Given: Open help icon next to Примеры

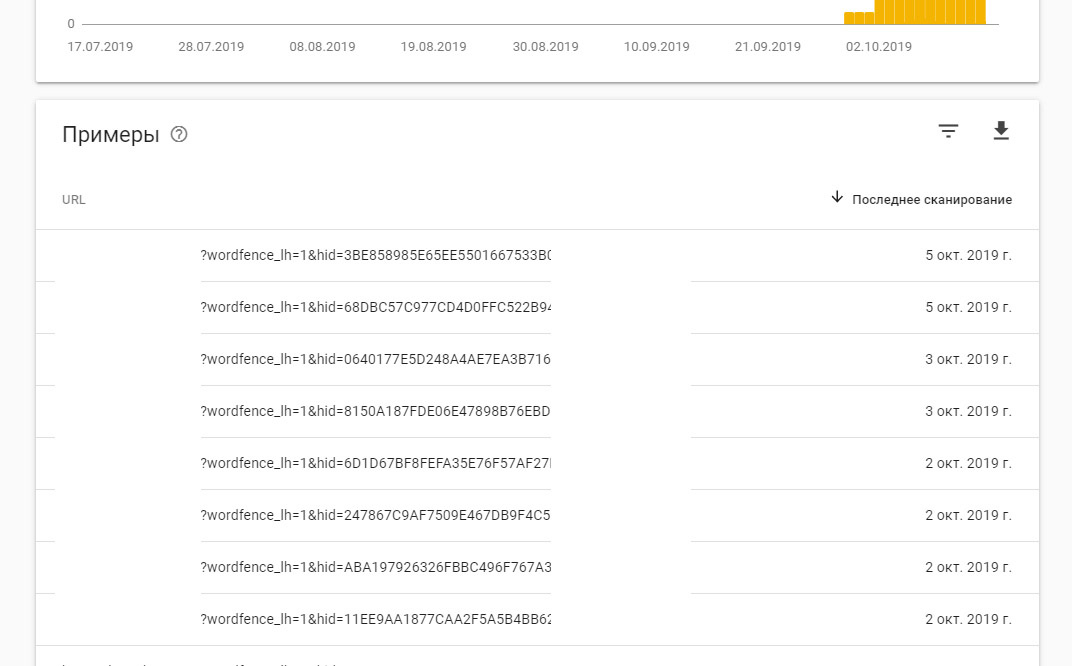Looking at the screenshot, I should click(179, 134).
